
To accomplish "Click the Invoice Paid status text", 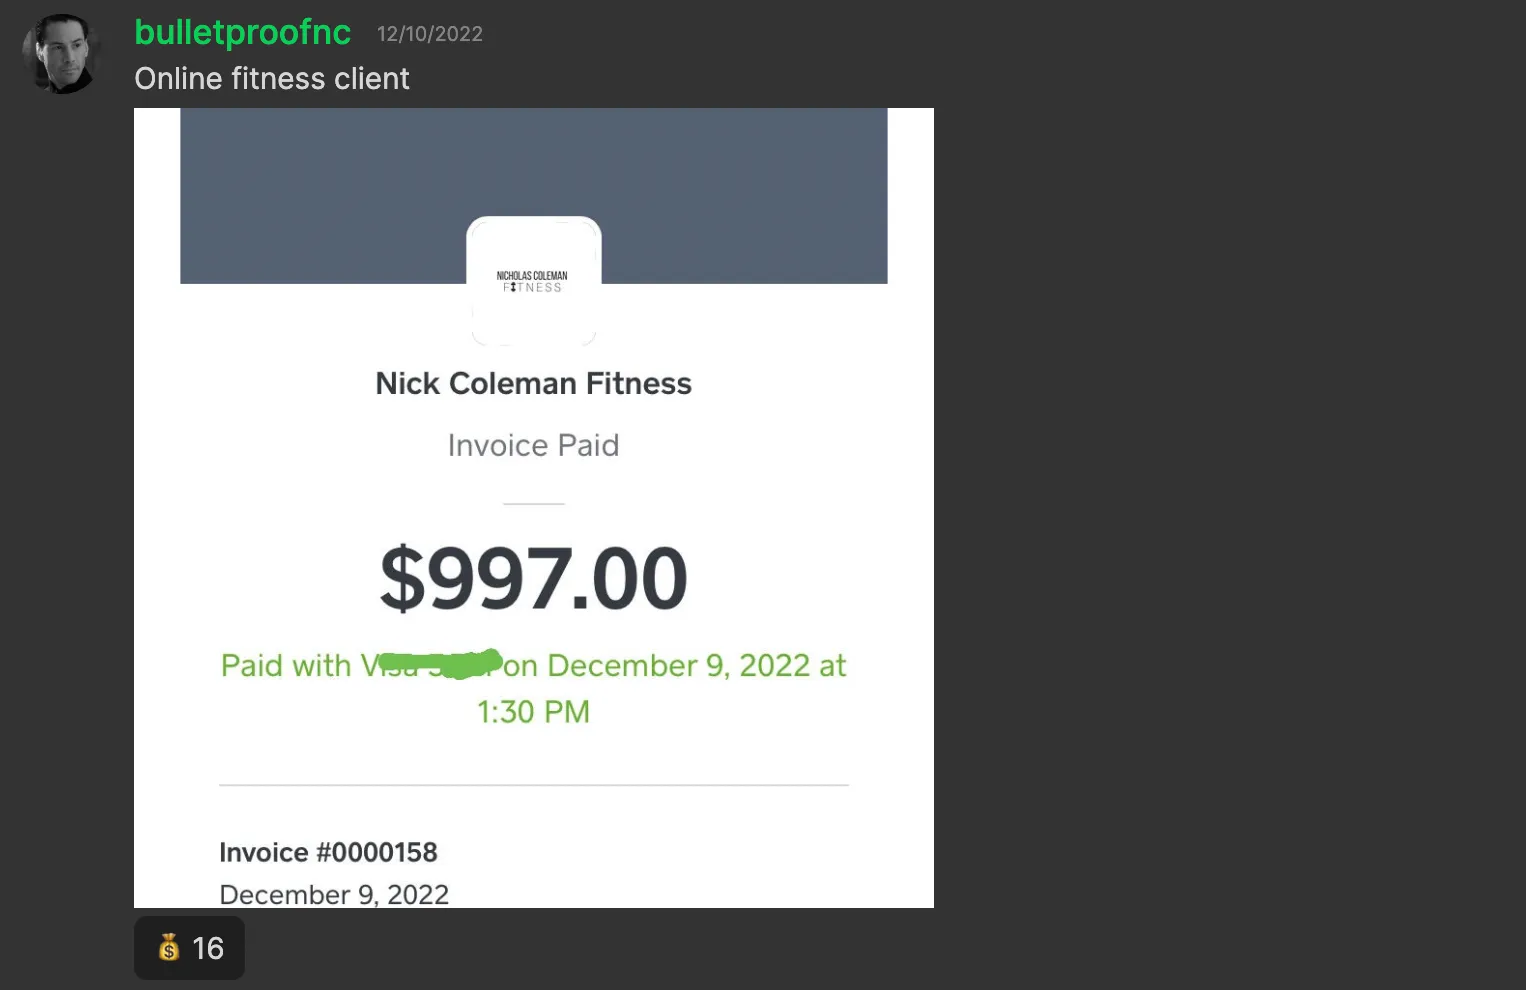I will click(533, 445).
